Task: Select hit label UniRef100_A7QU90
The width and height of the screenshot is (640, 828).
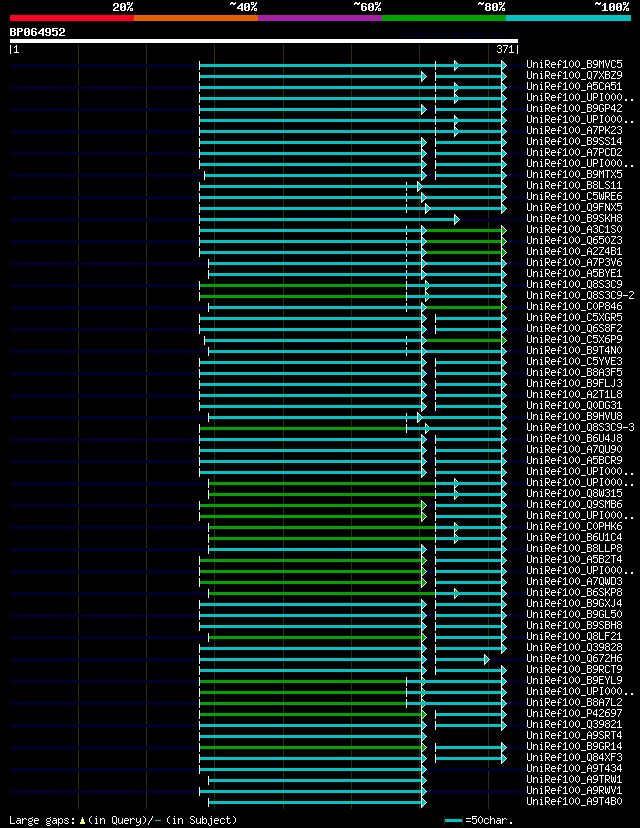Action: coord(575,449)
